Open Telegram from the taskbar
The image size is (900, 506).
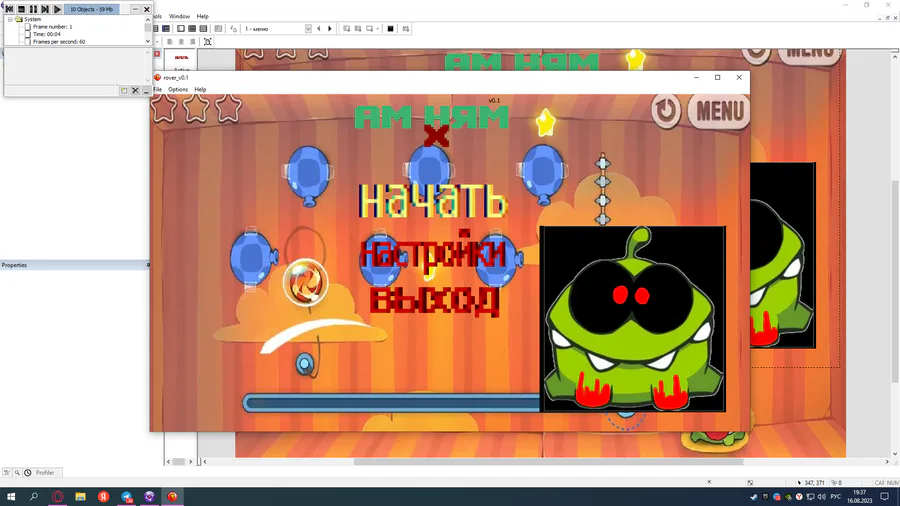pyautogui.click(x=127, y=496)
